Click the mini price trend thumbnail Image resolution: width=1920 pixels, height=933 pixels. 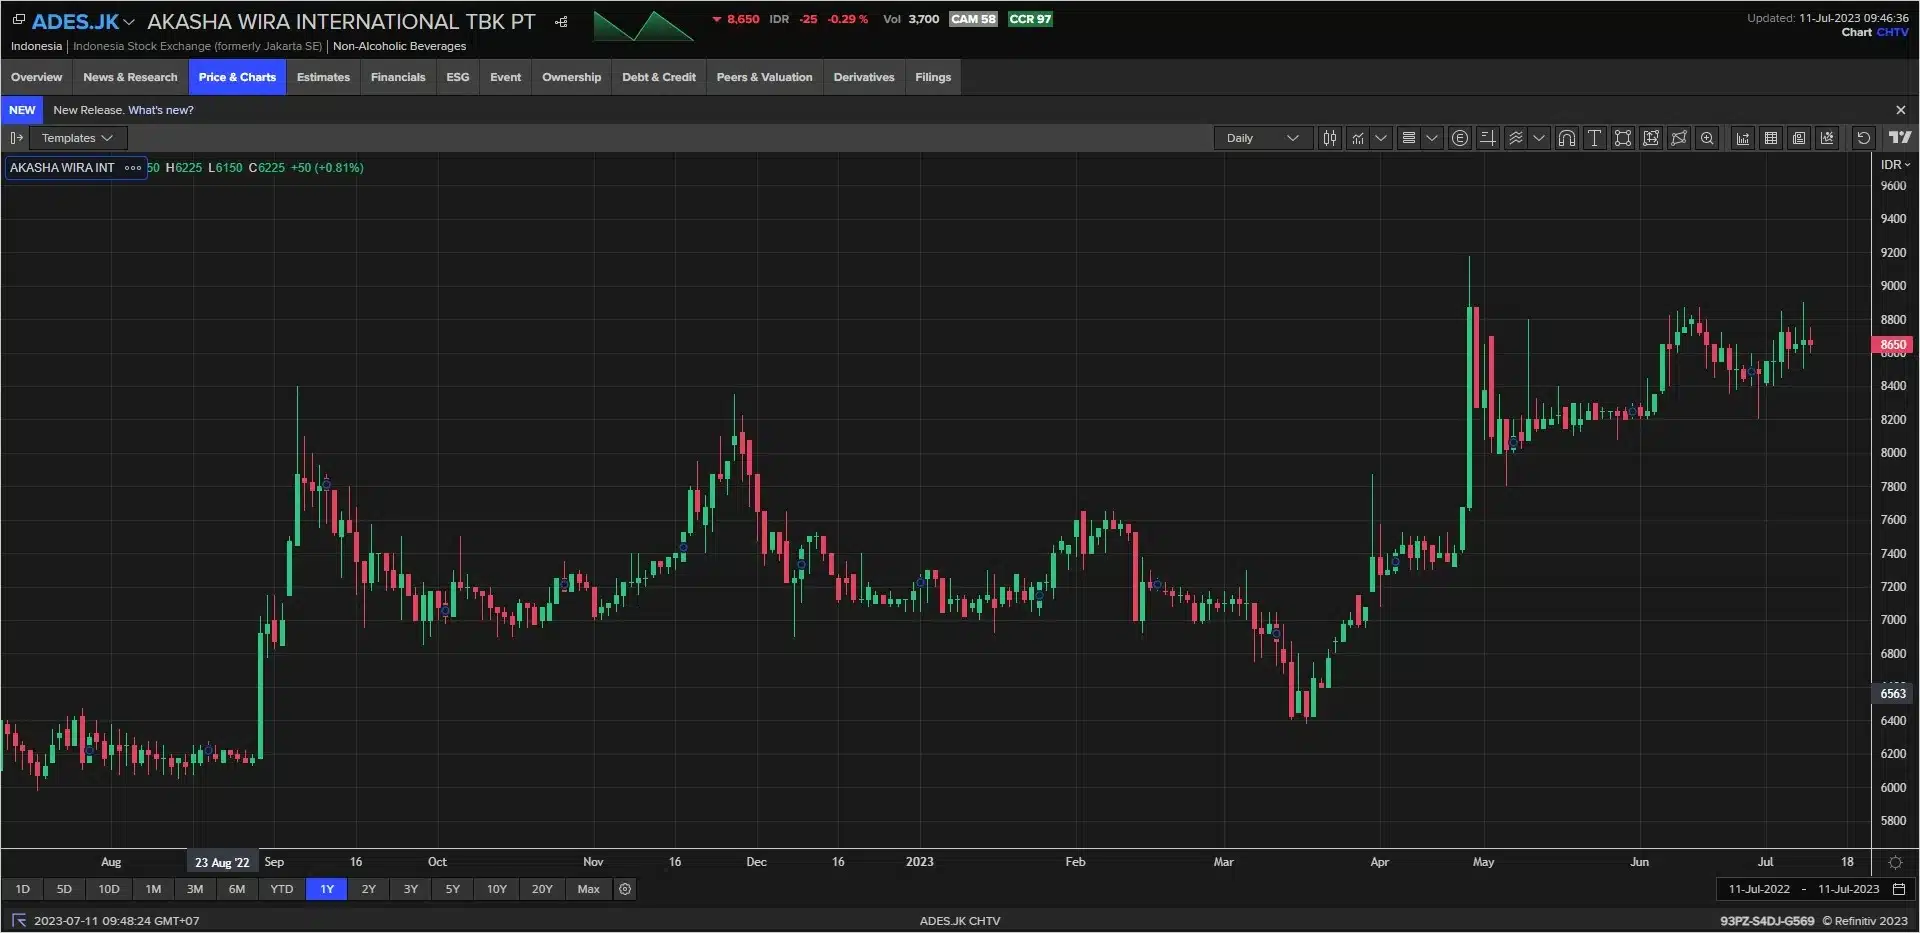coord(643,26)
